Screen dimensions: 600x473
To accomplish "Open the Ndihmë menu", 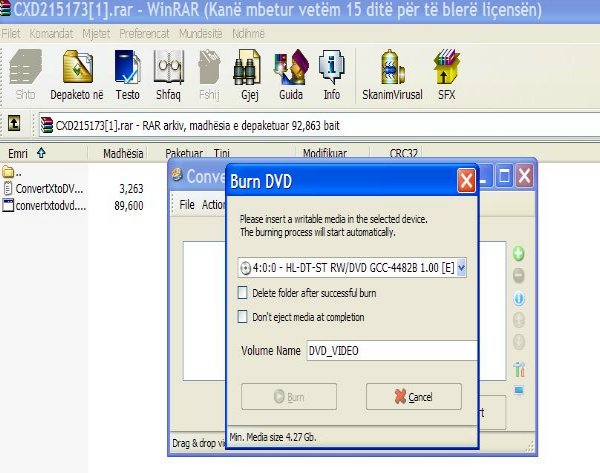I will click(248, 34).
